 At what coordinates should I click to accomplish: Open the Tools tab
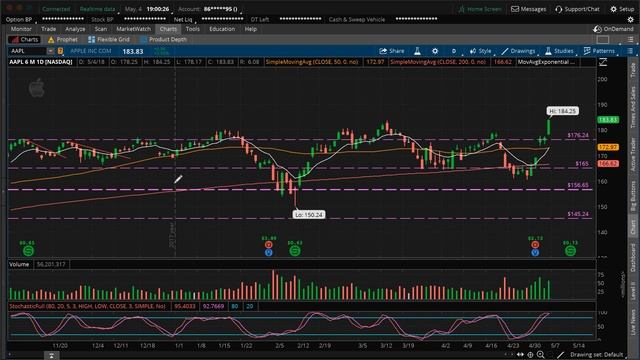click(193, 29)
